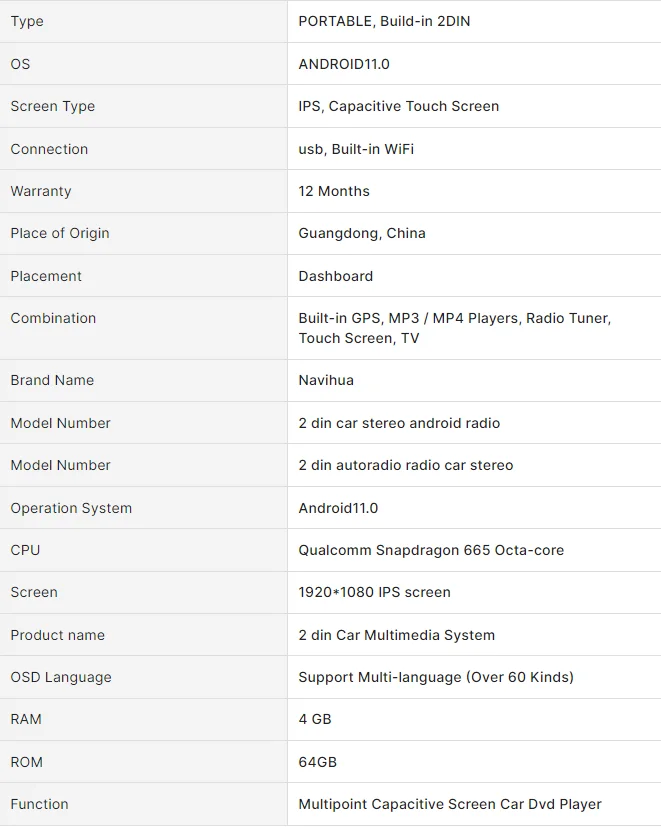The height and width of the screenshot is (827, 661).
Task: Select the Screen Type label cell
Action: (x=53, y=106)
